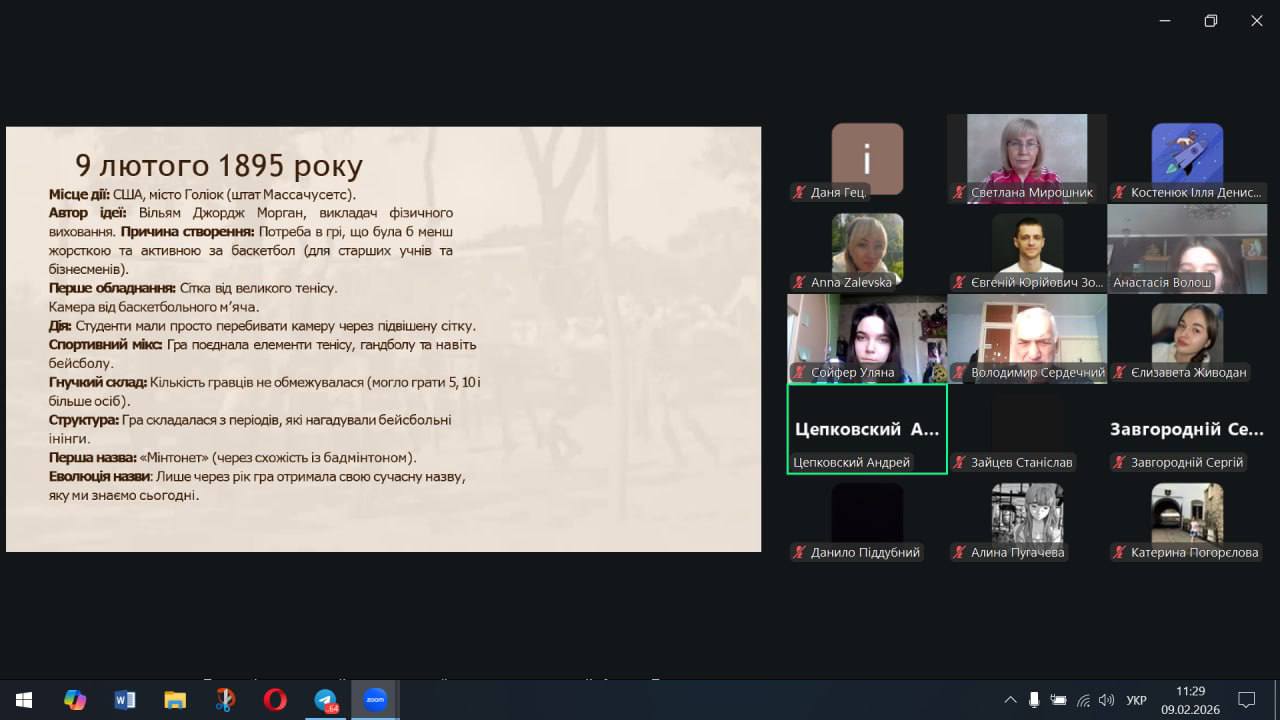Image resolution: width=1280 pixels, height=720 pixels.
Task: Open the notification center icon
Action: tap(1246, 700)
